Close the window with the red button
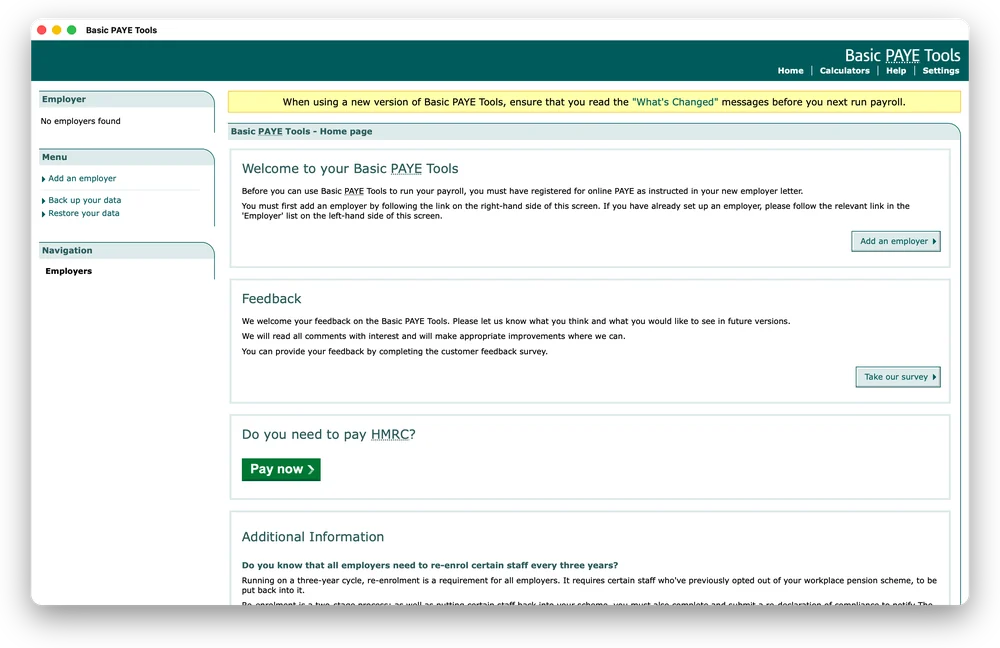The image size is (1000, 648). [x=42, y=30]
